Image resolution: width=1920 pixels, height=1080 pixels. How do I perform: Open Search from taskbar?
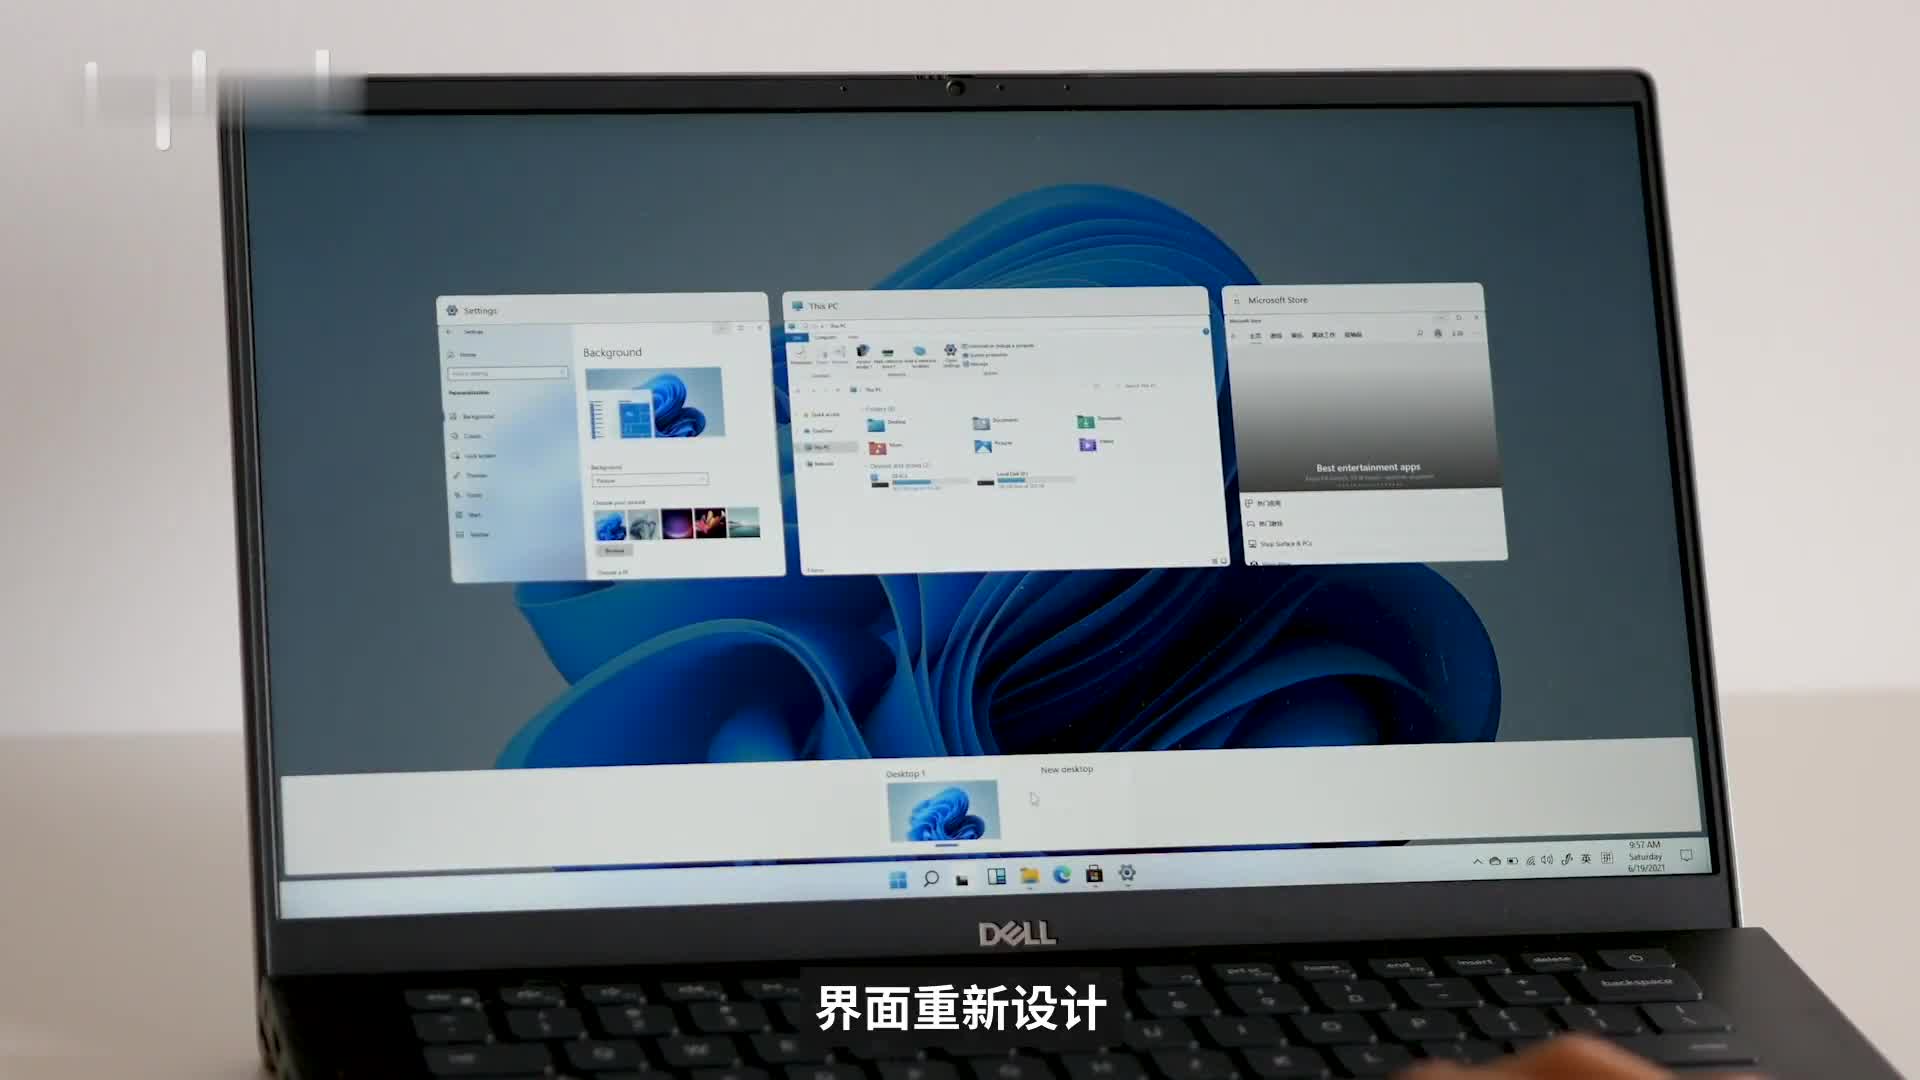tap(930, 876)
